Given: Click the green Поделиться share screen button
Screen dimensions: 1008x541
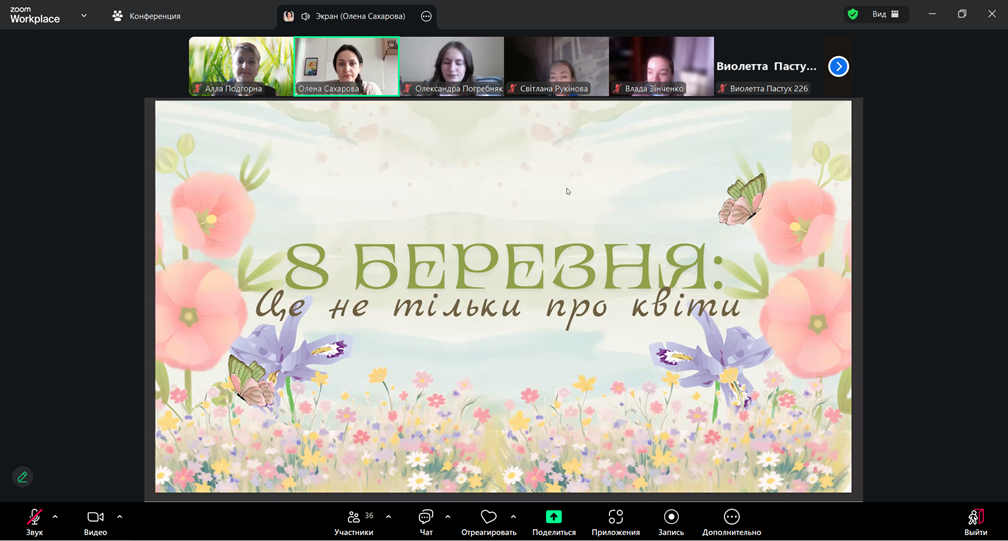Looking at the screenshot, I should pos(553,517).
